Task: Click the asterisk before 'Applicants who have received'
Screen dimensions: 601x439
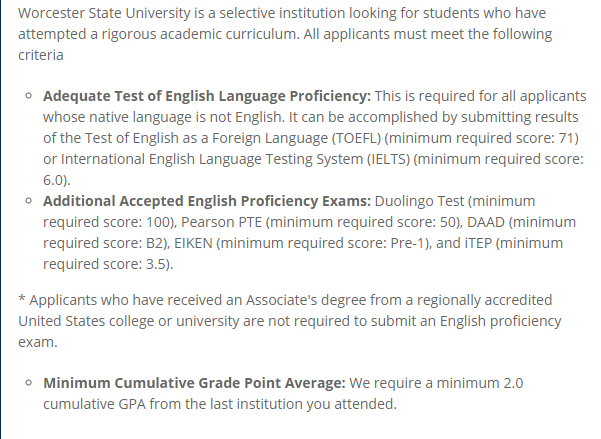Action: click(22, 298)
